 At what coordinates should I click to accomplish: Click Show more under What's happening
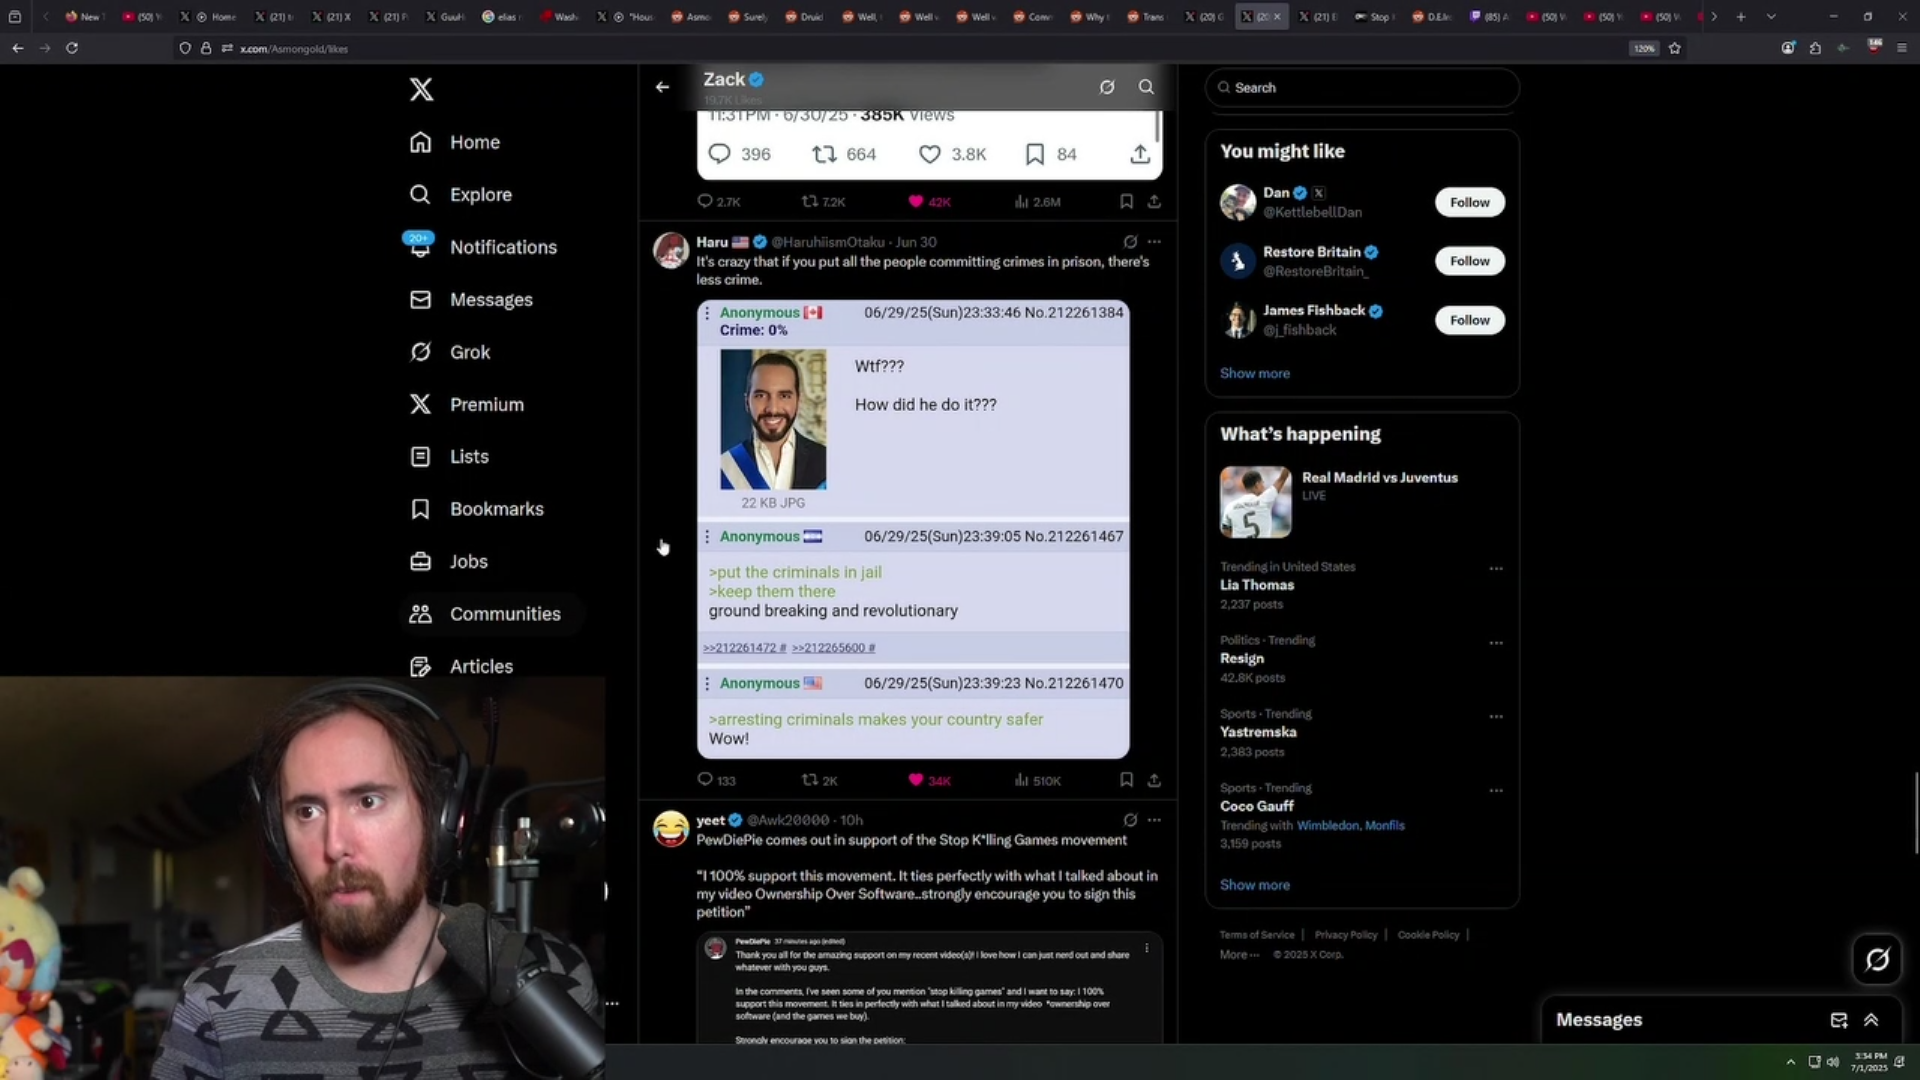1254,885
